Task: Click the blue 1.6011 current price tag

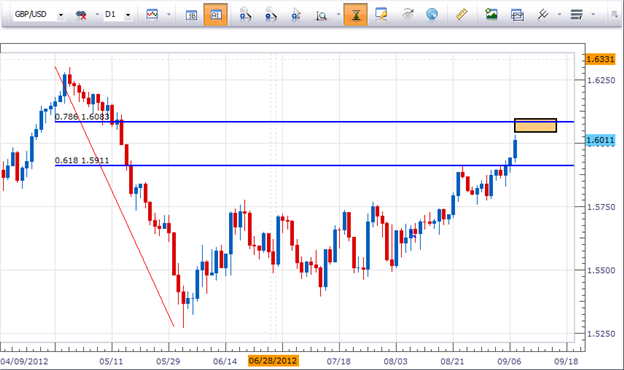Action: tap(601, 140)
